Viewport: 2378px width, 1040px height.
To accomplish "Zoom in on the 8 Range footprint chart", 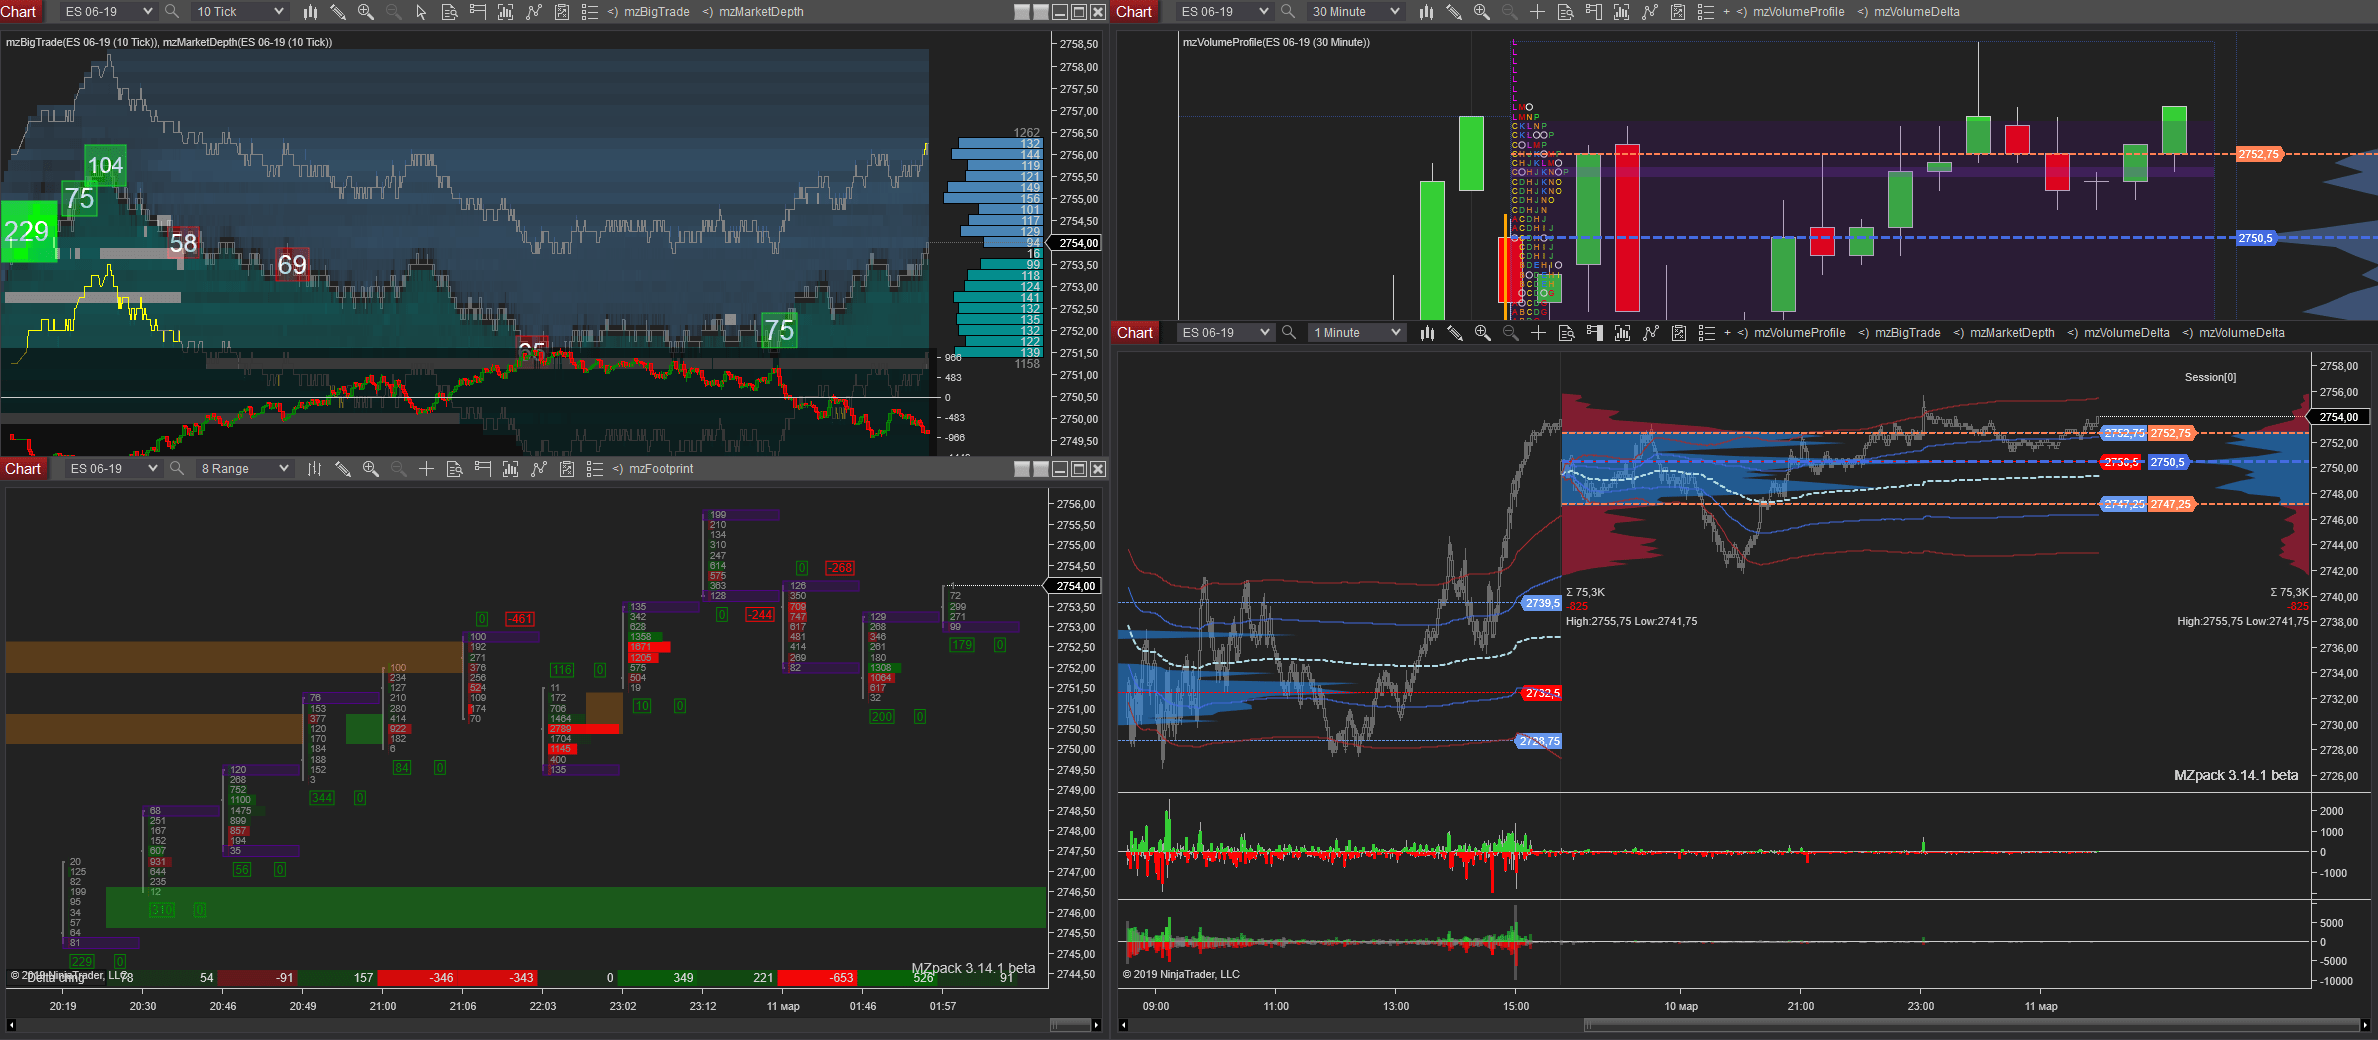I will pyautogui.click(x=370, y=469).
